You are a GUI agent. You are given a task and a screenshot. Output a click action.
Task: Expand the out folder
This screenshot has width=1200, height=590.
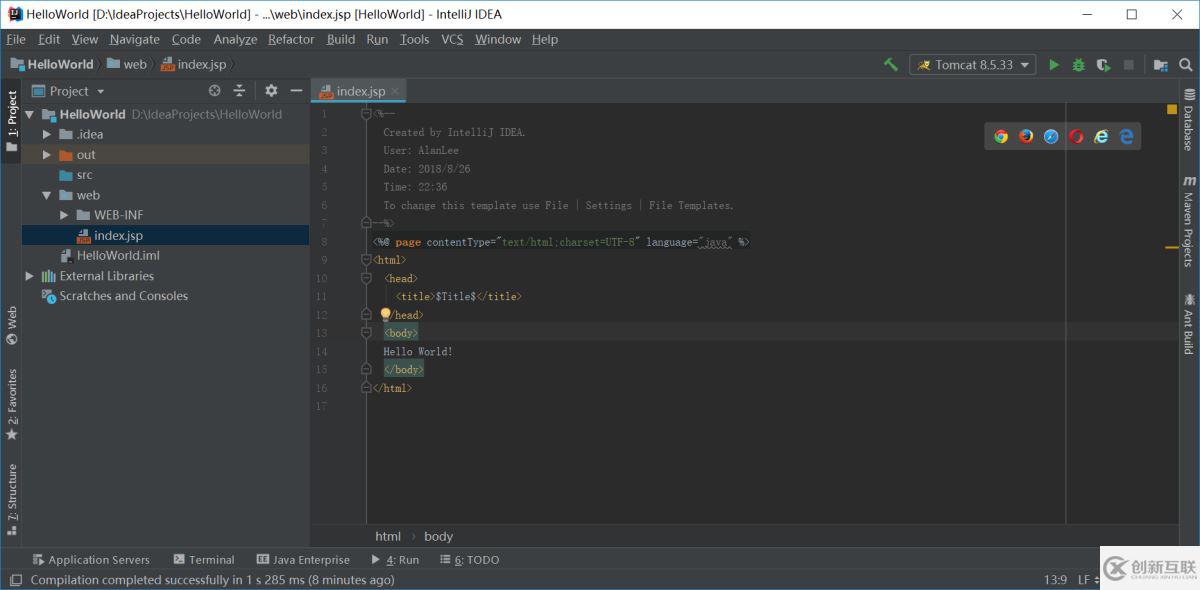46,154
